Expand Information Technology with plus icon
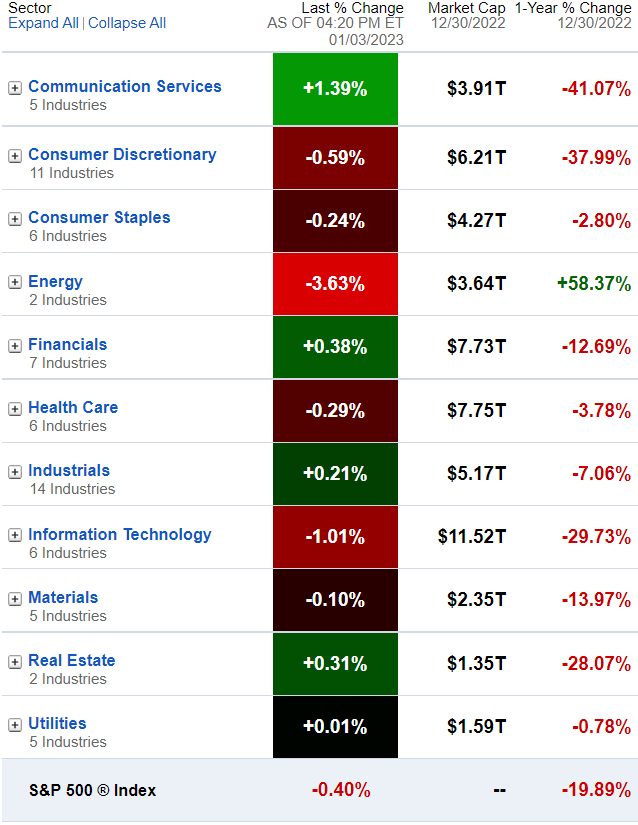The height and width of the screenshot is (825, 638). [15, 536]
